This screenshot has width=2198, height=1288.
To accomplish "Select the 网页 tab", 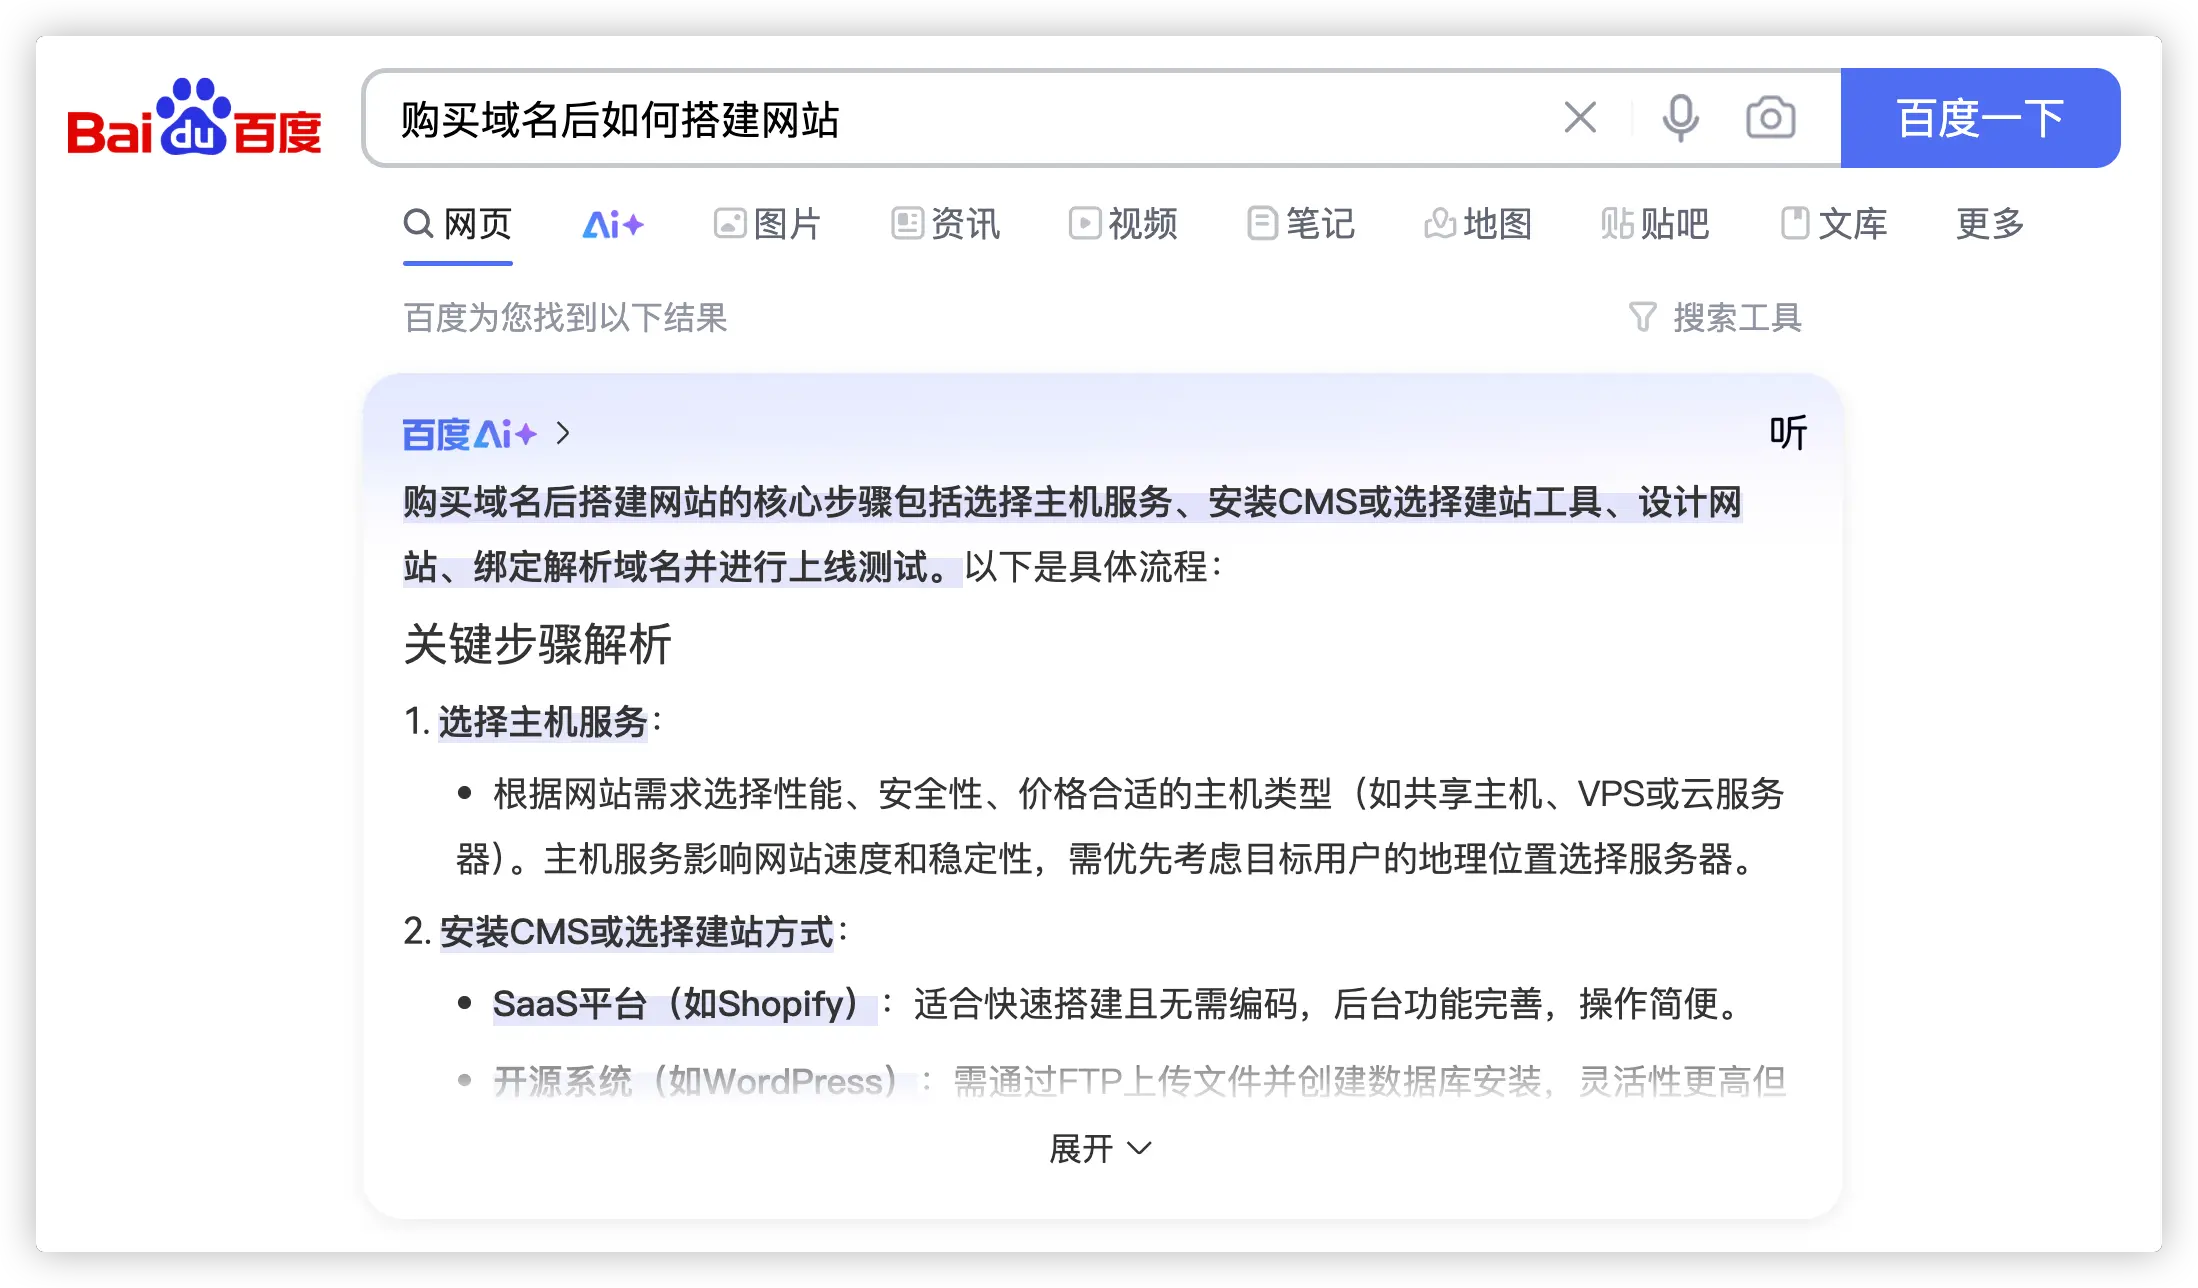I will [458, 224].
